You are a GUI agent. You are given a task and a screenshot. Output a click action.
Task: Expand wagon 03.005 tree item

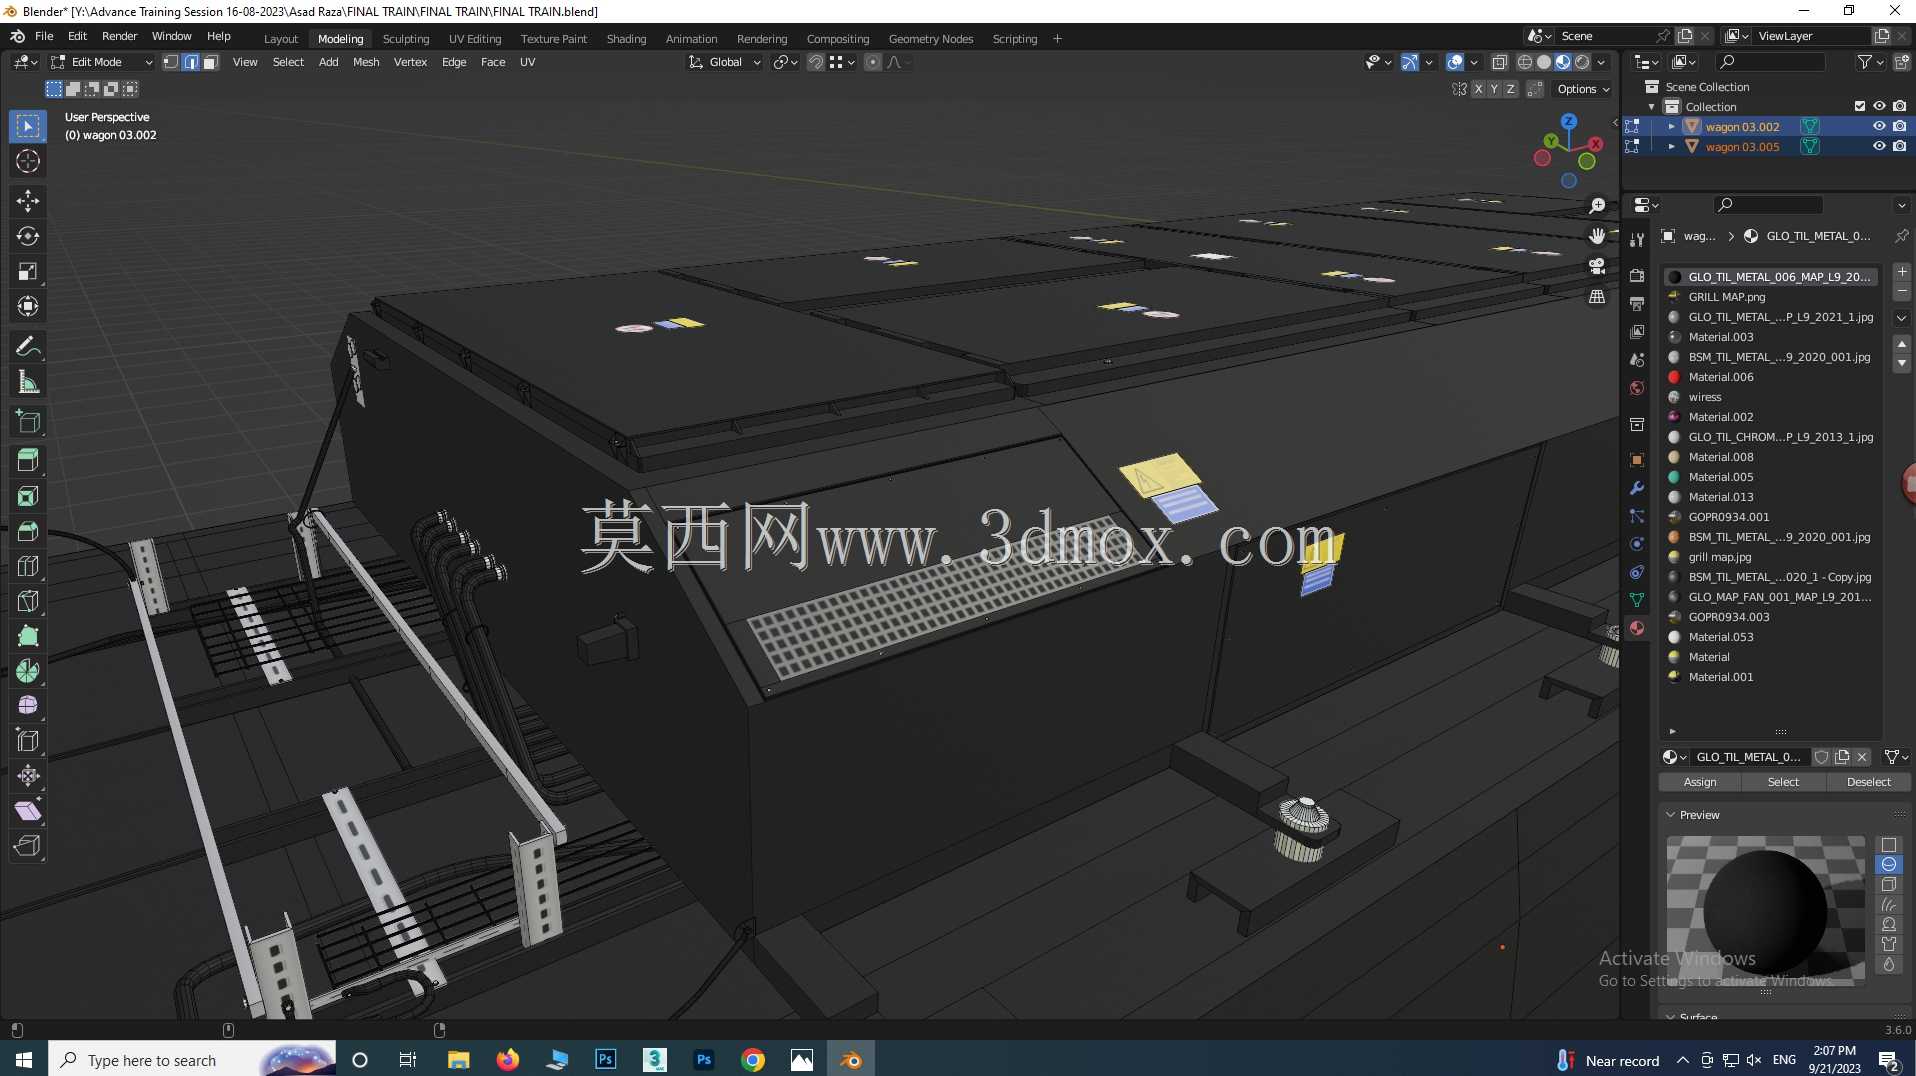(1671, 147)
